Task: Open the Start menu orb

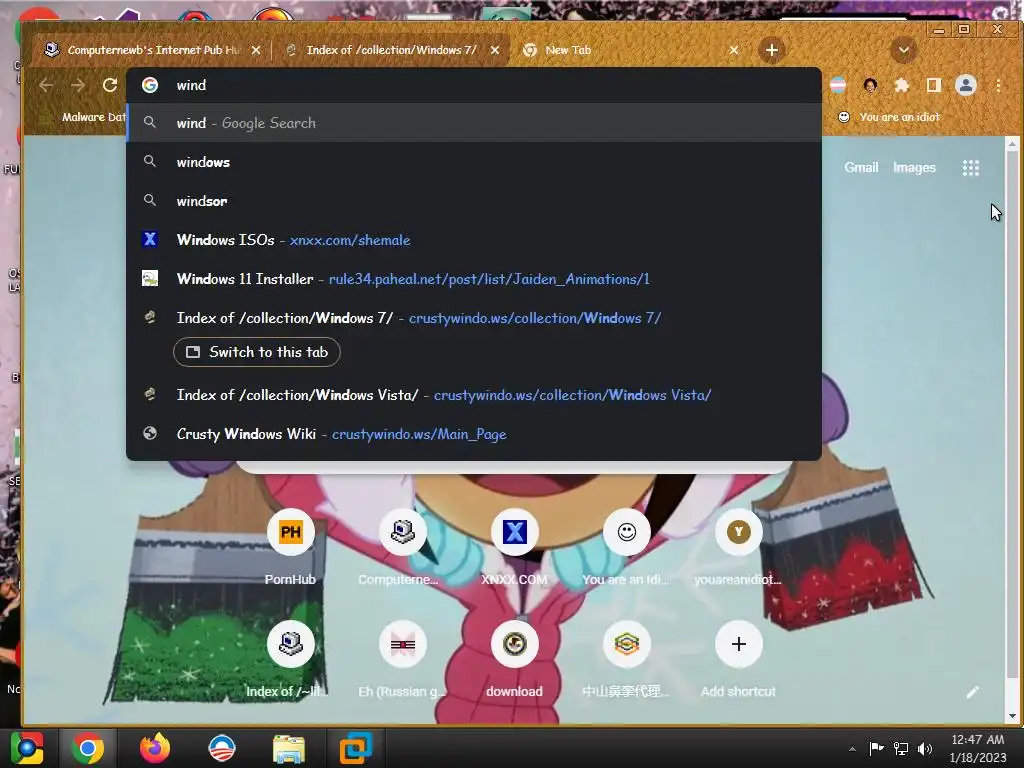Action: point(27,748)
